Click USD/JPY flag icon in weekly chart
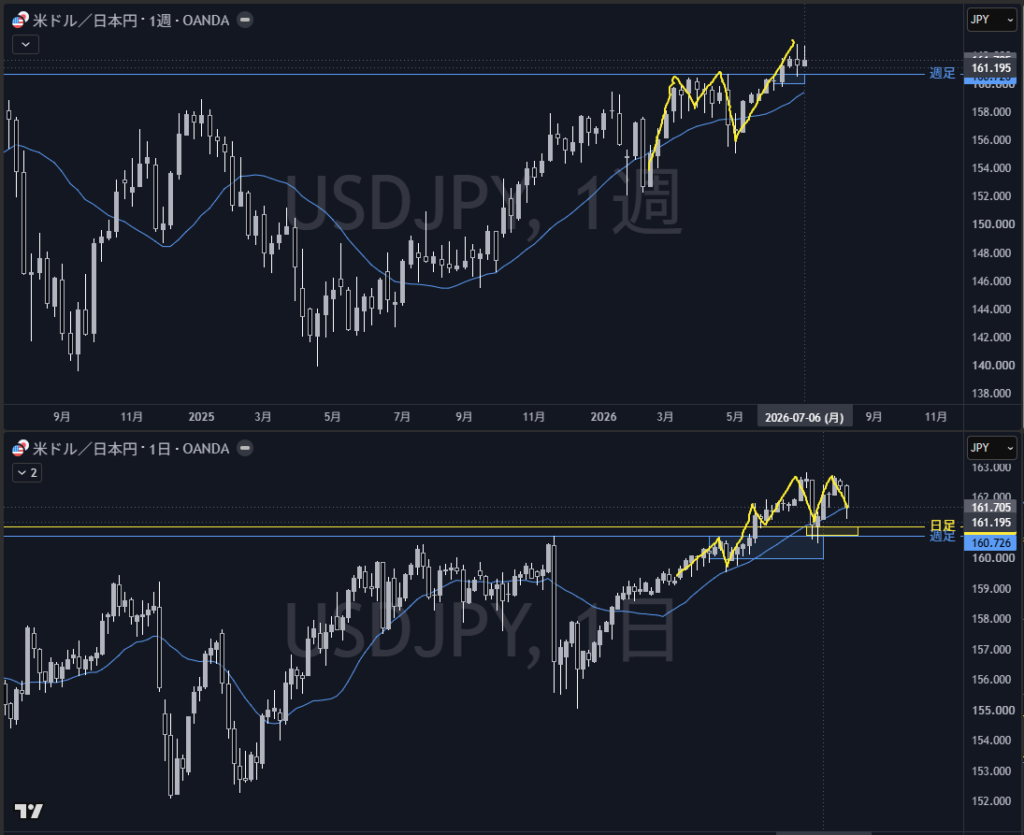Screen dimensions: 1024x835 coord(20,20)
